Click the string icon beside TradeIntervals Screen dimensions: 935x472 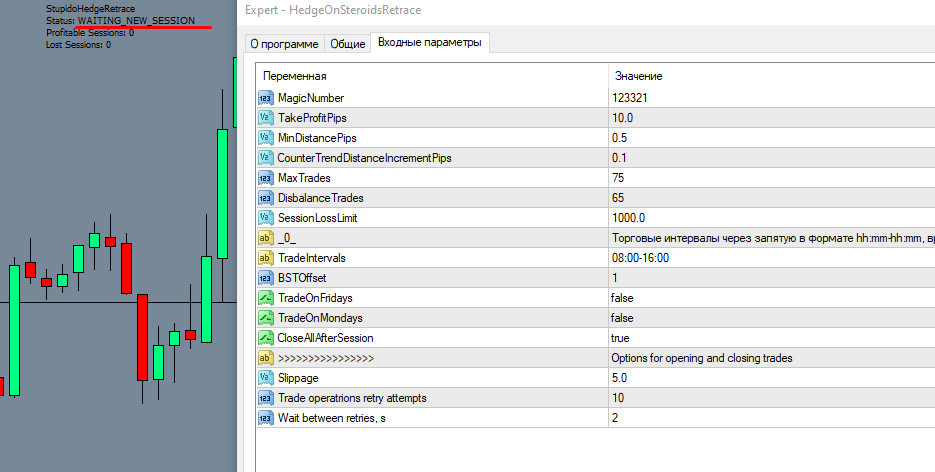click(265, 258)
